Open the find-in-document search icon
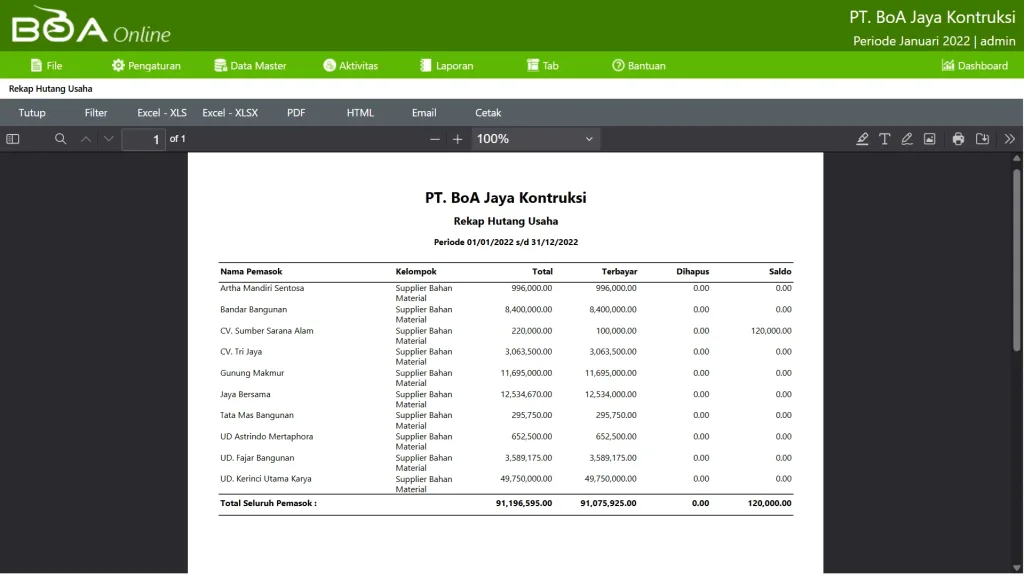The image size is (1024, 576). pyautogui.click(x=61, y=139)
